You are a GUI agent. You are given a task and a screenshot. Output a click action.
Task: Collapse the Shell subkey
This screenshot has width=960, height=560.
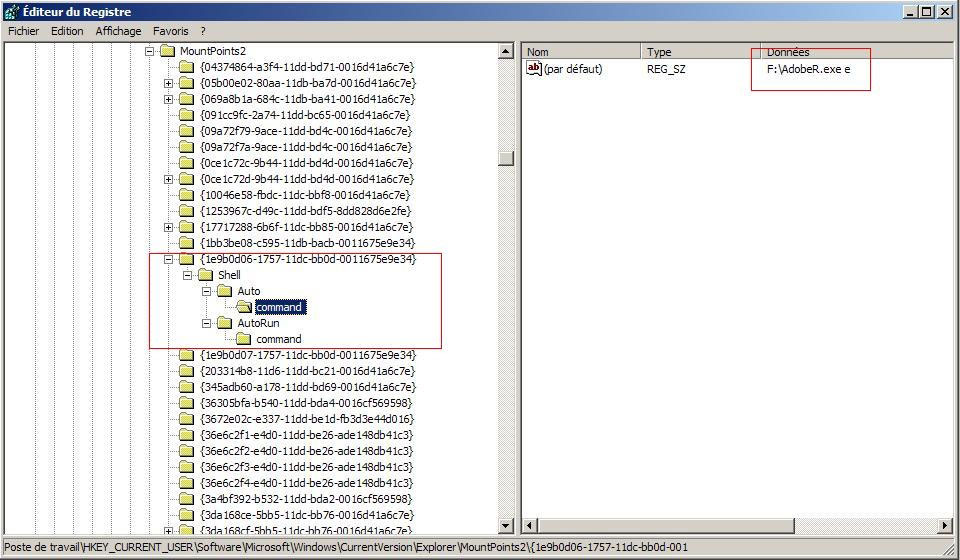point(187,275)
